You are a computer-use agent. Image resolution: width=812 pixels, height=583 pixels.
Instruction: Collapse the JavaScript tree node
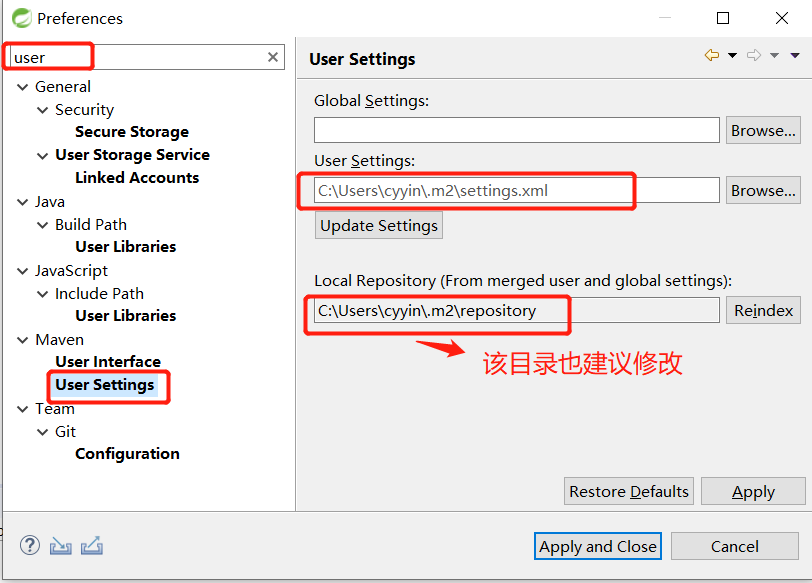click(22, 271)
